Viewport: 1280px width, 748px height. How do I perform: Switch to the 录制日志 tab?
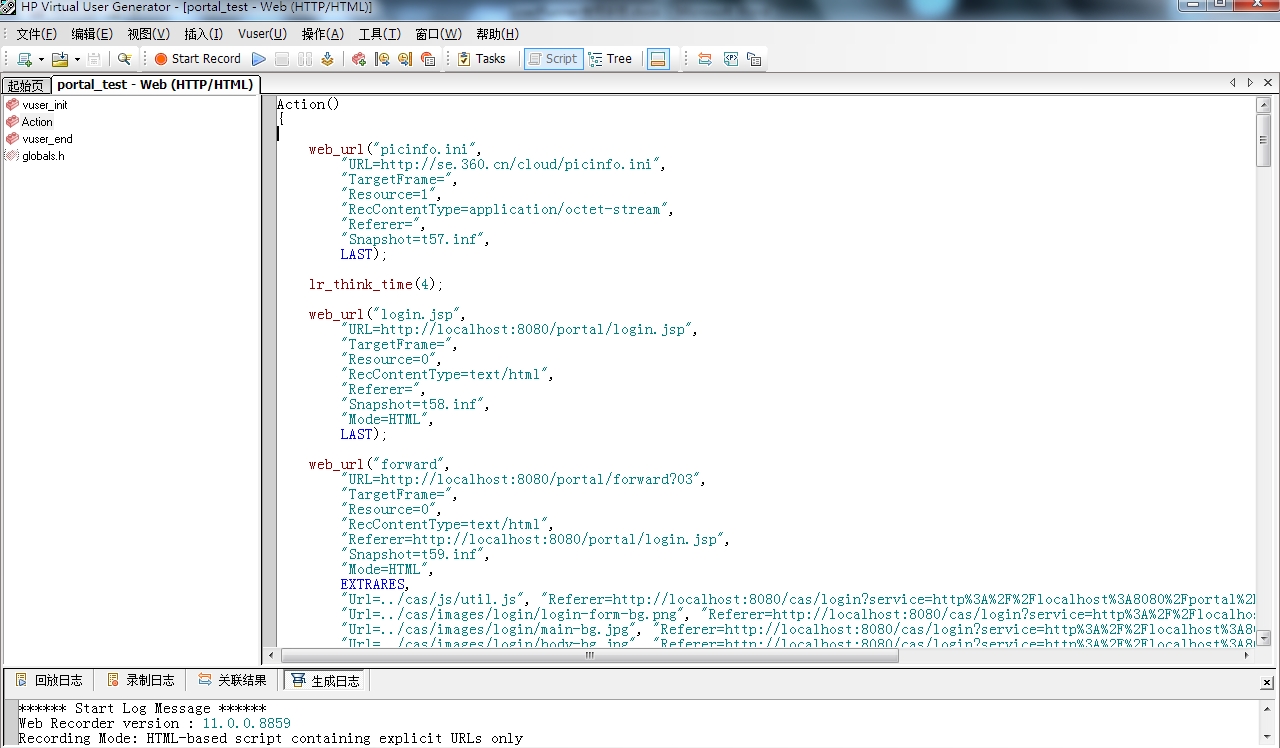coord(141,680)
